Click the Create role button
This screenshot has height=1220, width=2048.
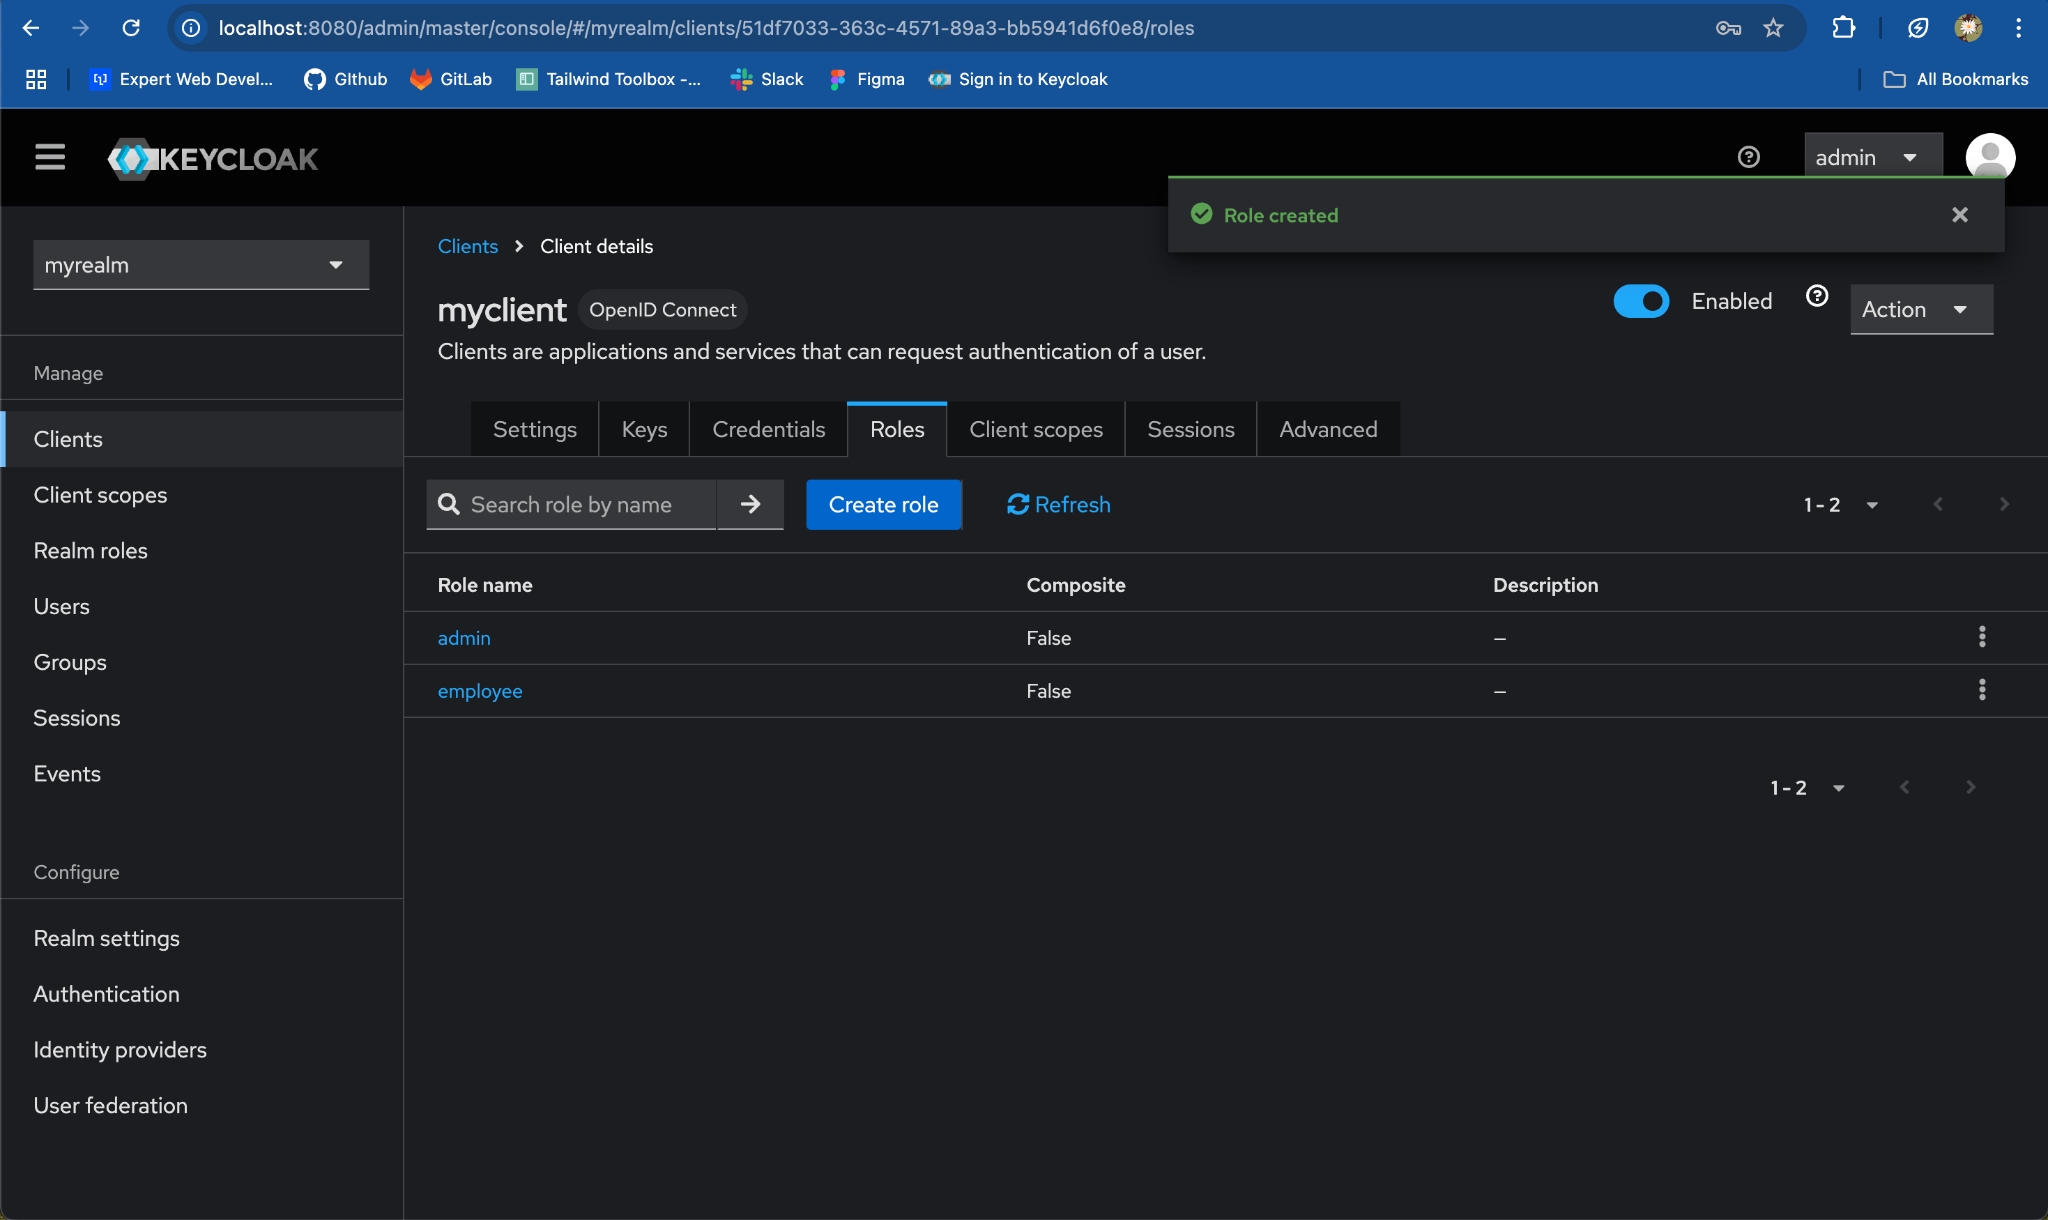(x=883, y=505)
